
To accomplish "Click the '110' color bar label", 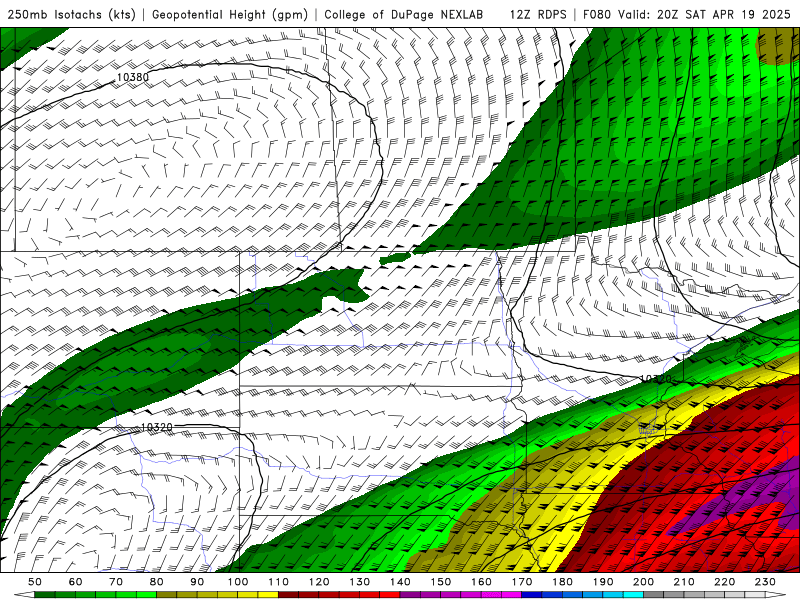I will click(278, 582).
